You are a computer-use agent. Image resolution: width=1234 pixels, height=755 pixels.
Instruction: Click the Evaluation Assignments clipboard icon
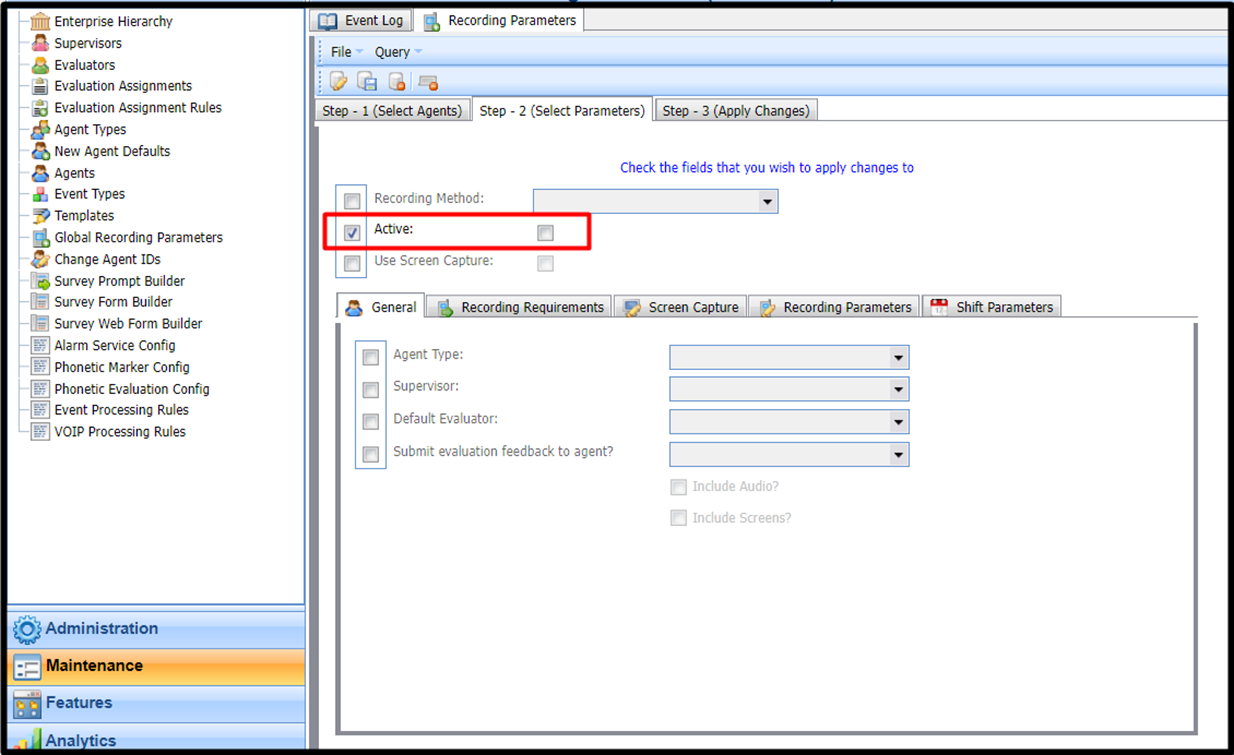[x=40, y=86]
